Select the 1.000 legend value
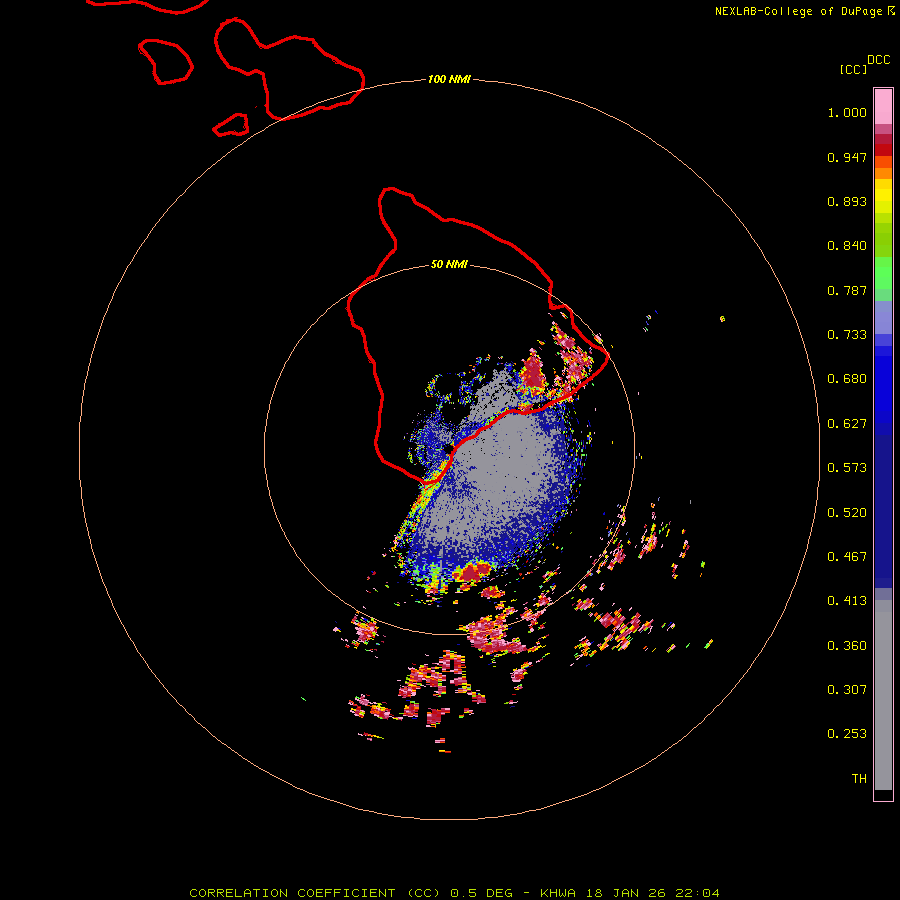 coord(847,112)
